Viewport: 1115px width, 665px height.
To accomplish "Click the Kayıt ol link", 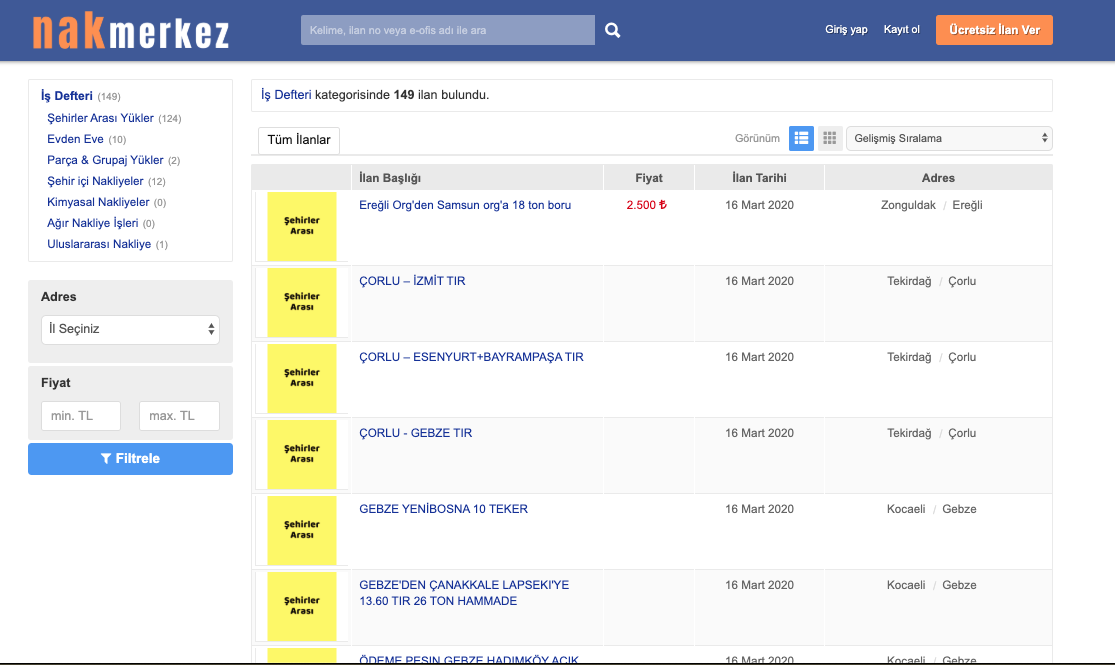I will click(x=901, y=30).
